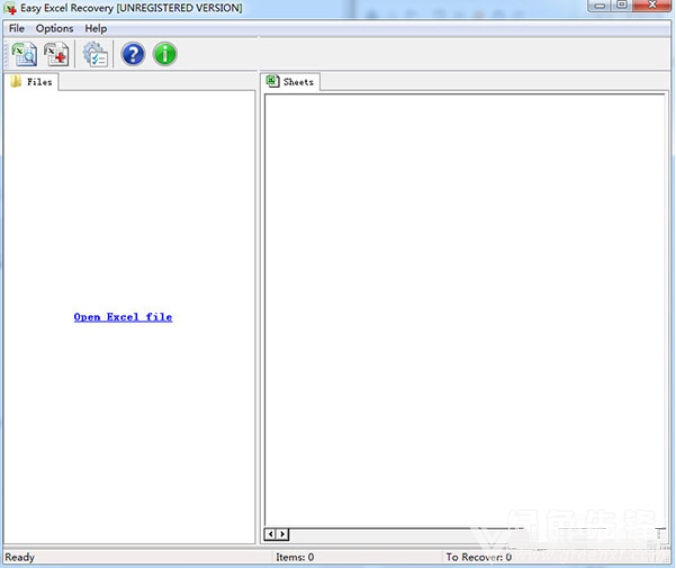Click the Items: 0 status entry
Viewport: 676px width, 569px height.
pos(295,557)
